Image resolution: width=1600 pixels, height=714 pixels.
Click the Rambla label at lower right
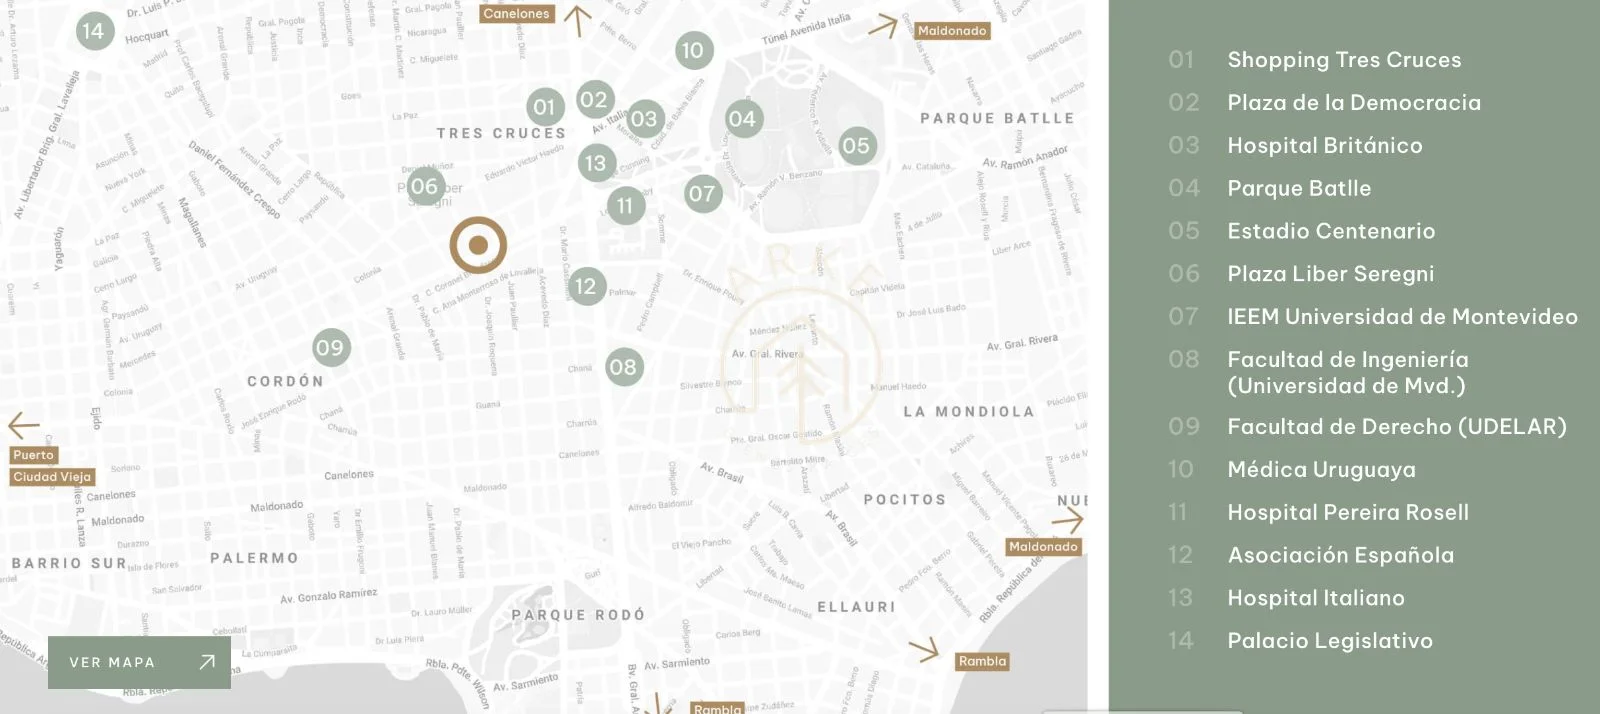coord(982,661)
